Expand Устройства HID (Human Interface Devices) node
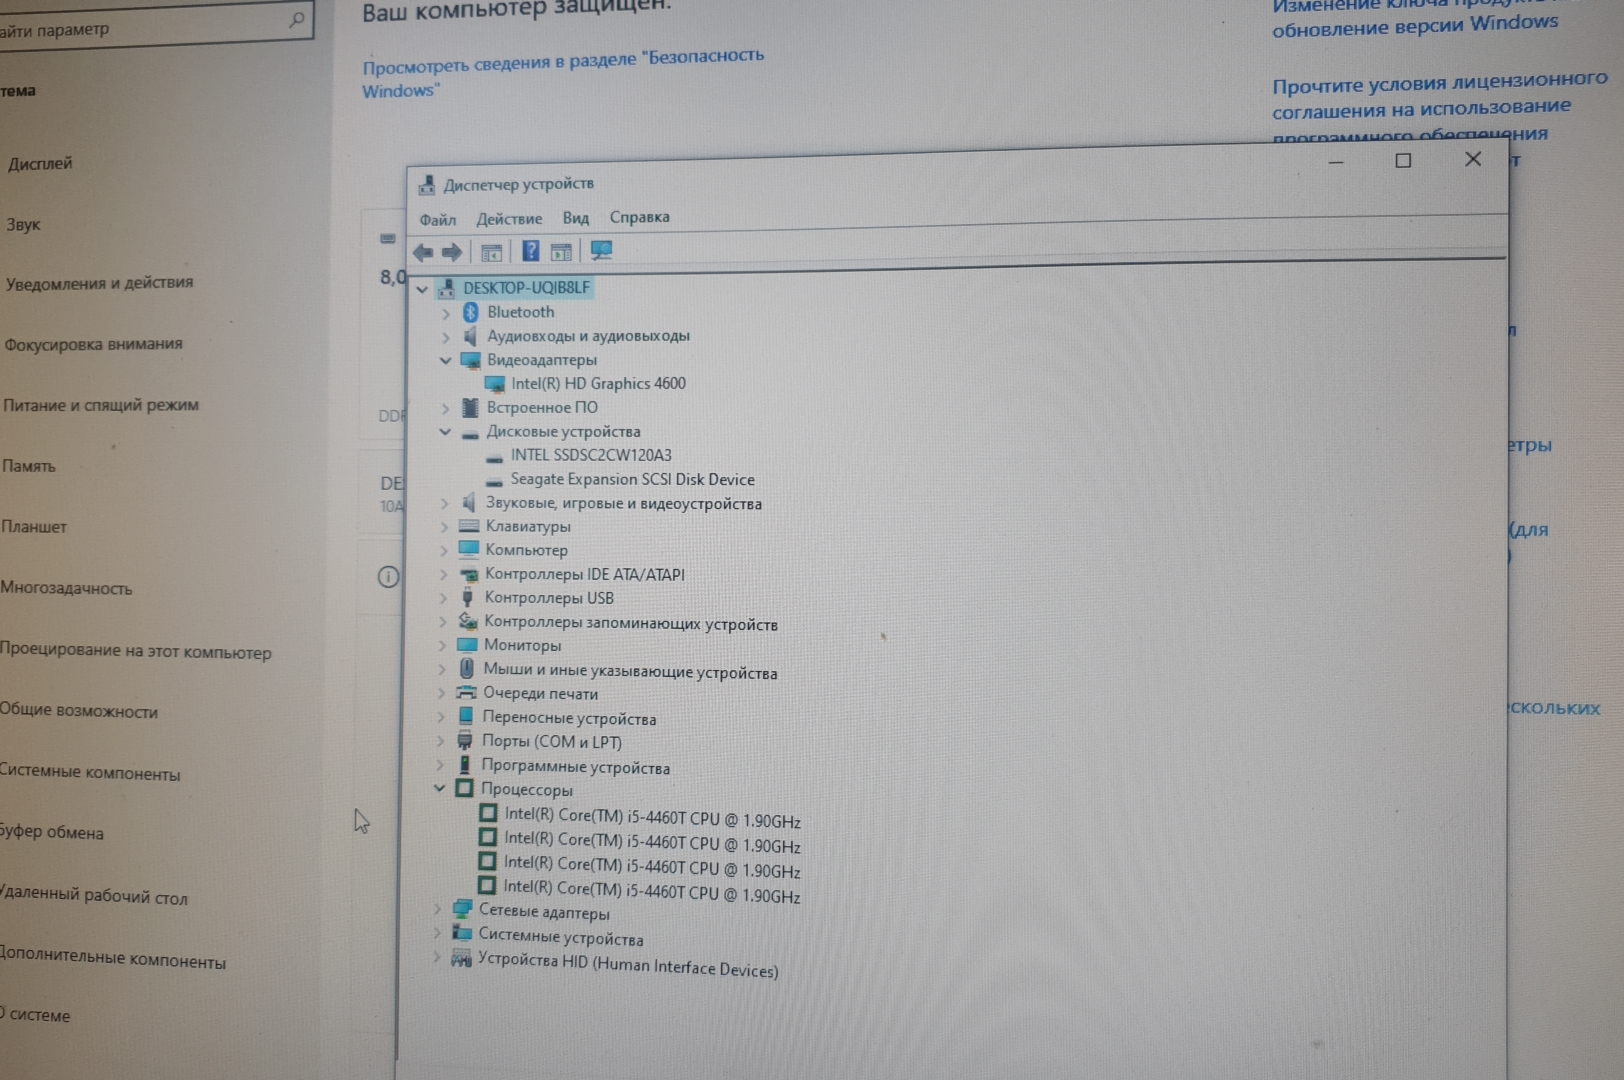 click(436, 957)
